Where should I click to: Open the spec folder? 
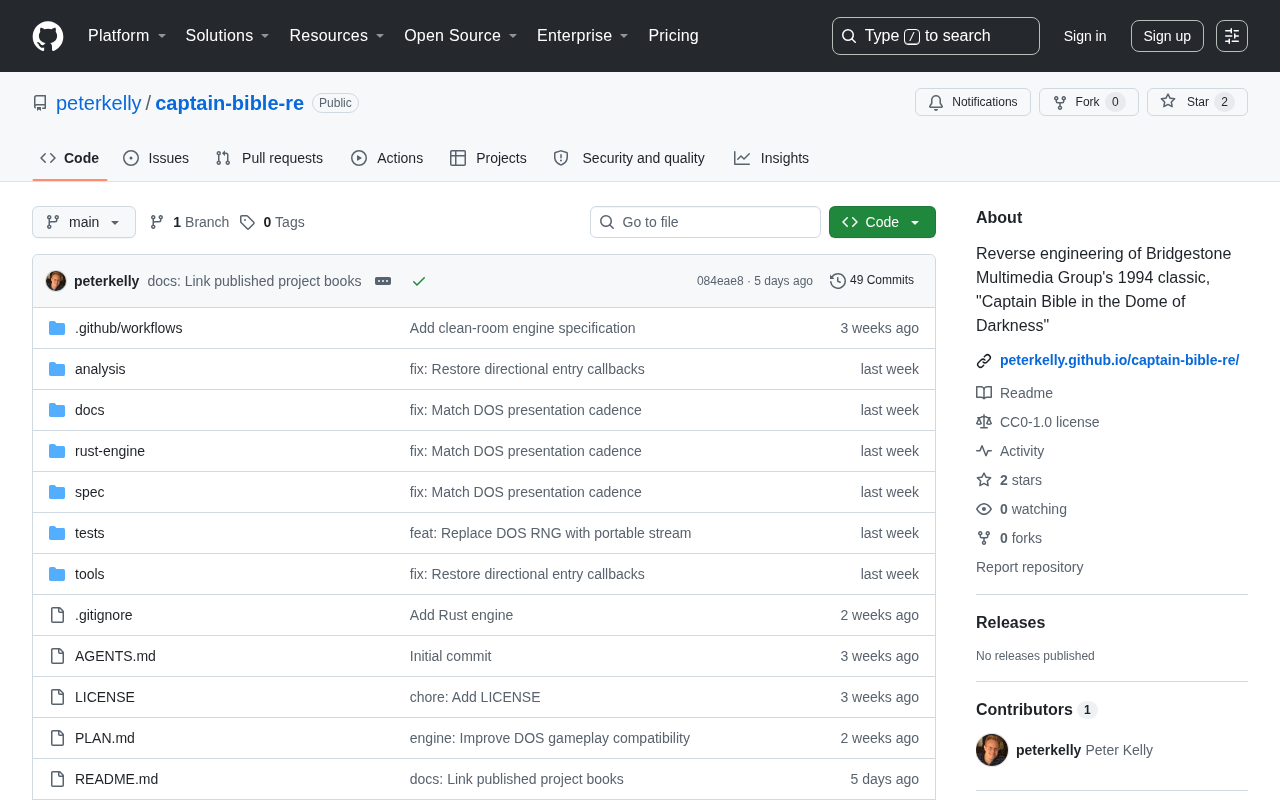[90, 492]
